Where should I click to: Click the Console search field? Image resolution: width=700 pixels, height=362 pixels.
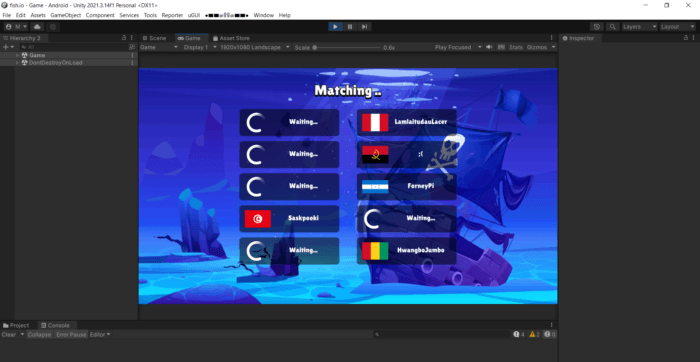(x=442, y=334)
